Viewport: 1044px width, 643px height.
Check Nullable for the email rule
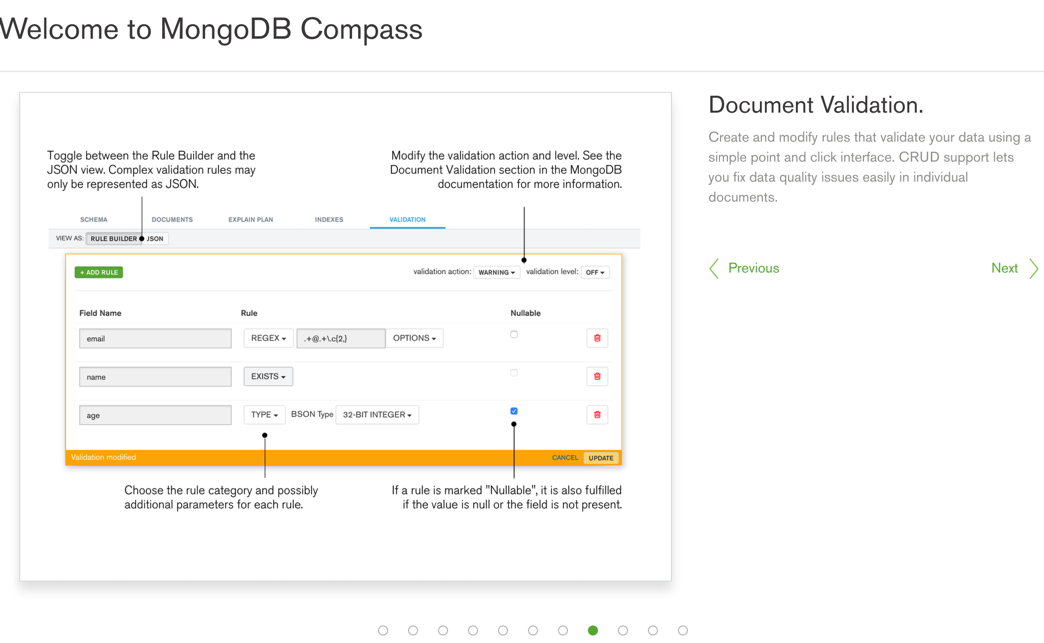(x=514, y=334)
